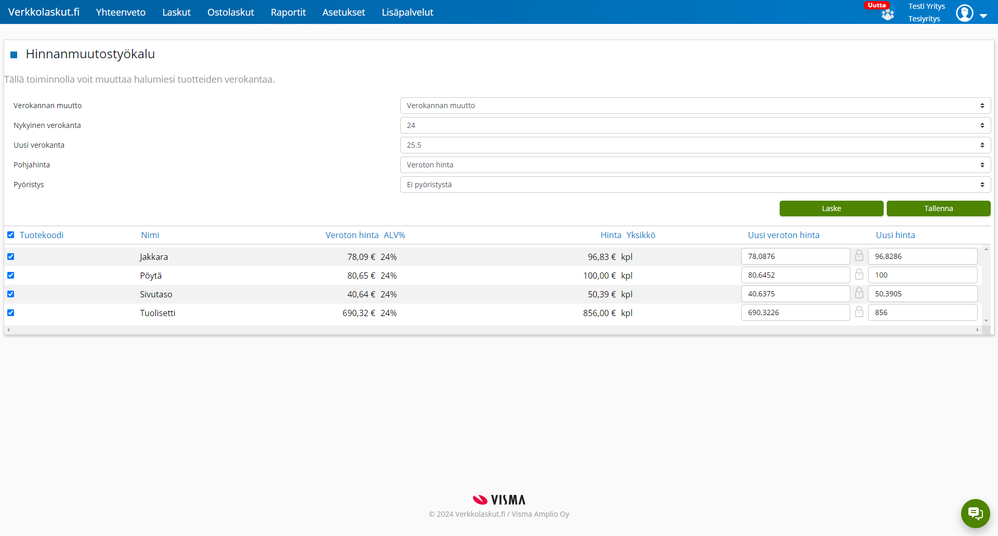Click the table vertical scrollbar down arrow
The image size is (998, 536).
tap(986, 321)
